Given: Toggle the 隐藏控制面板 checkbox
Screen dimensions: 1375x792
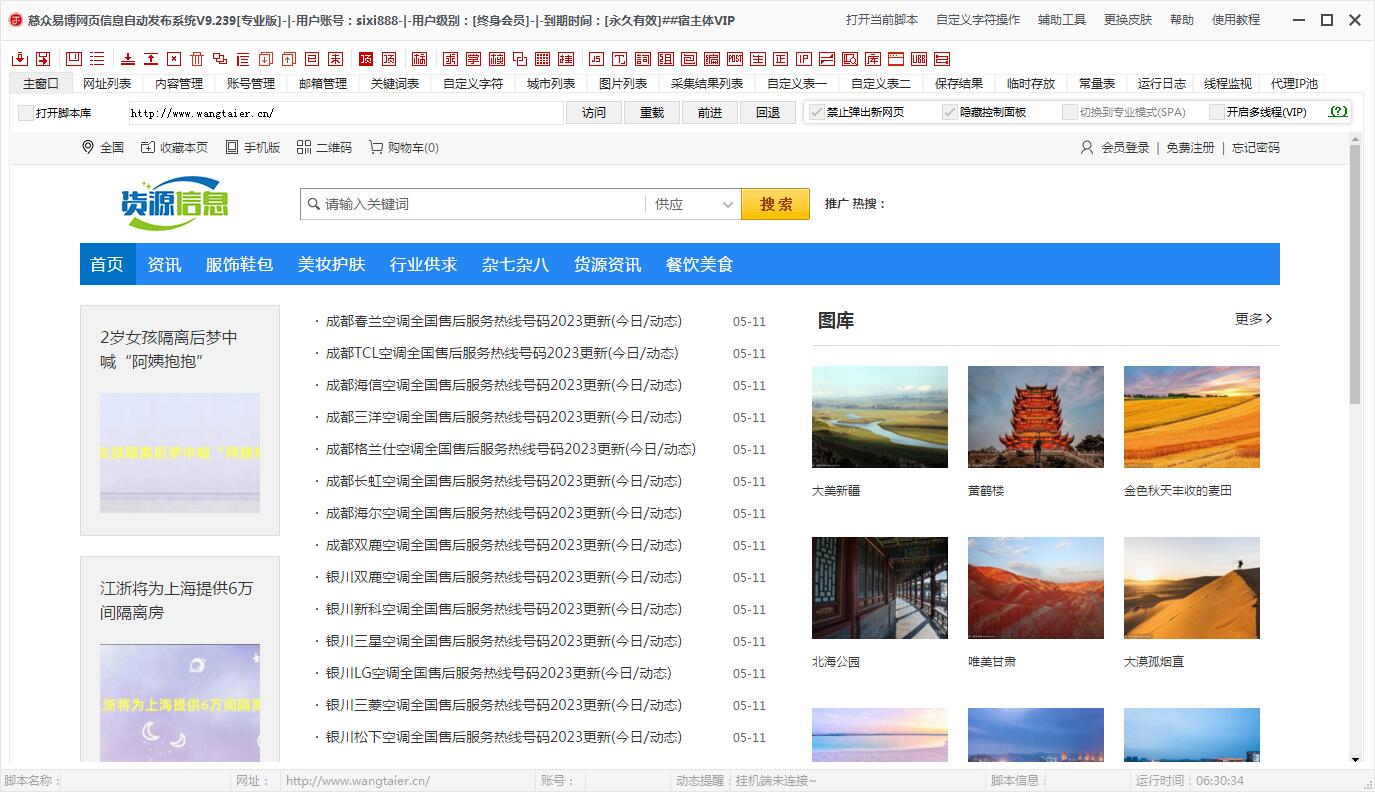Looking at the screenshot, I should (x=950, y=112).
